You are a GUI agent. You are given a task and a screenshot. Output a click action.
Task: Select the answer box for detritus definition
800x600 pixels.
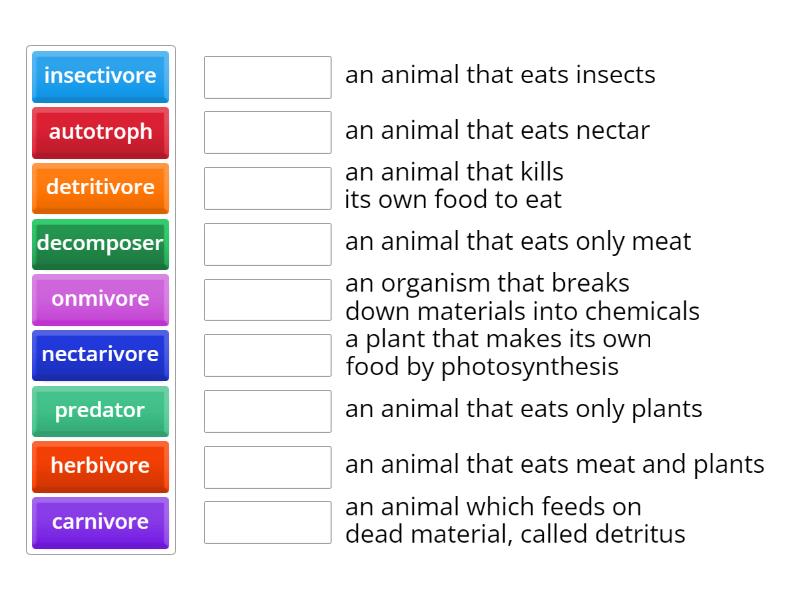[x=267, y=522]
